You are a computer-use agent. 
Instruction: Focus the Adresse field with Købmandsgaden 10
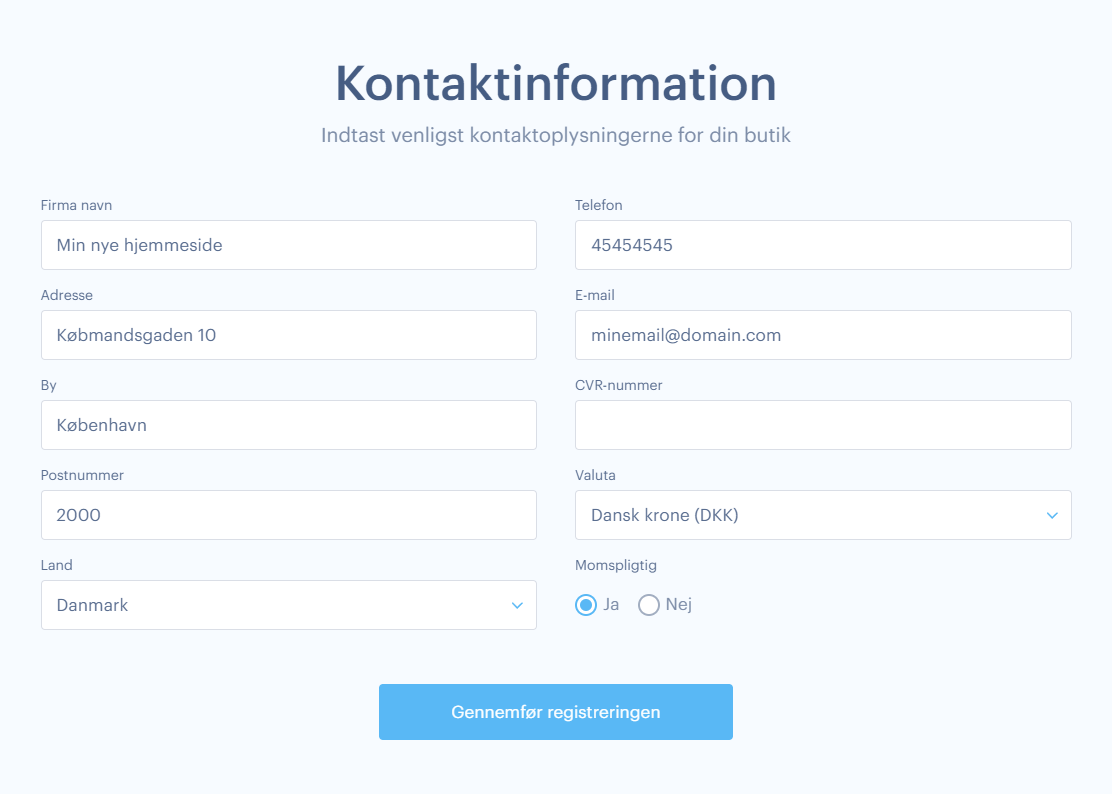coord(288,335)
